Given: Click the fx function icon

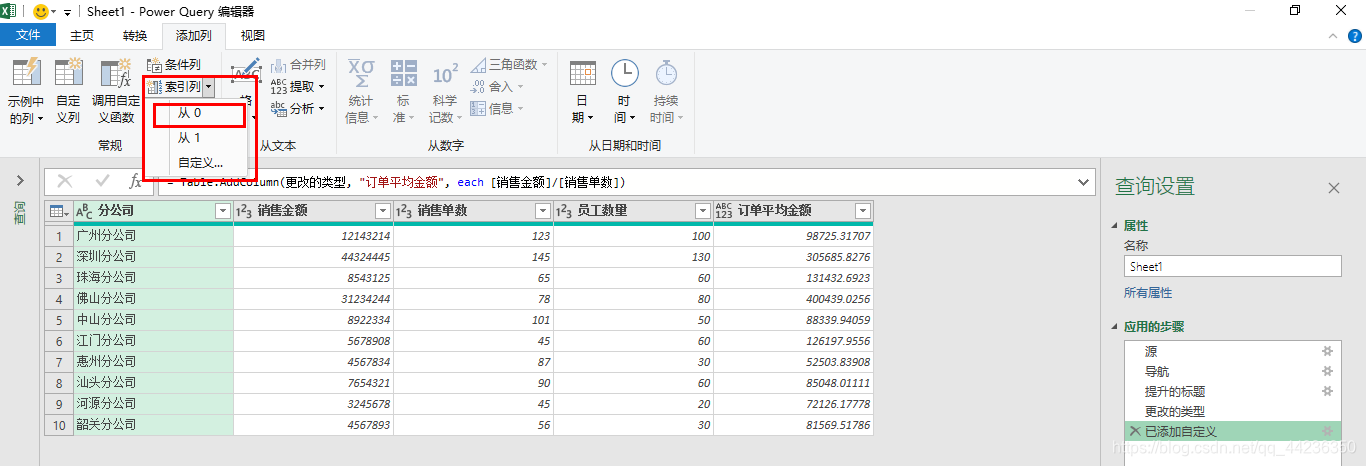Looking at the screenshot, I should pyautogui.click(x=135, y=182).
